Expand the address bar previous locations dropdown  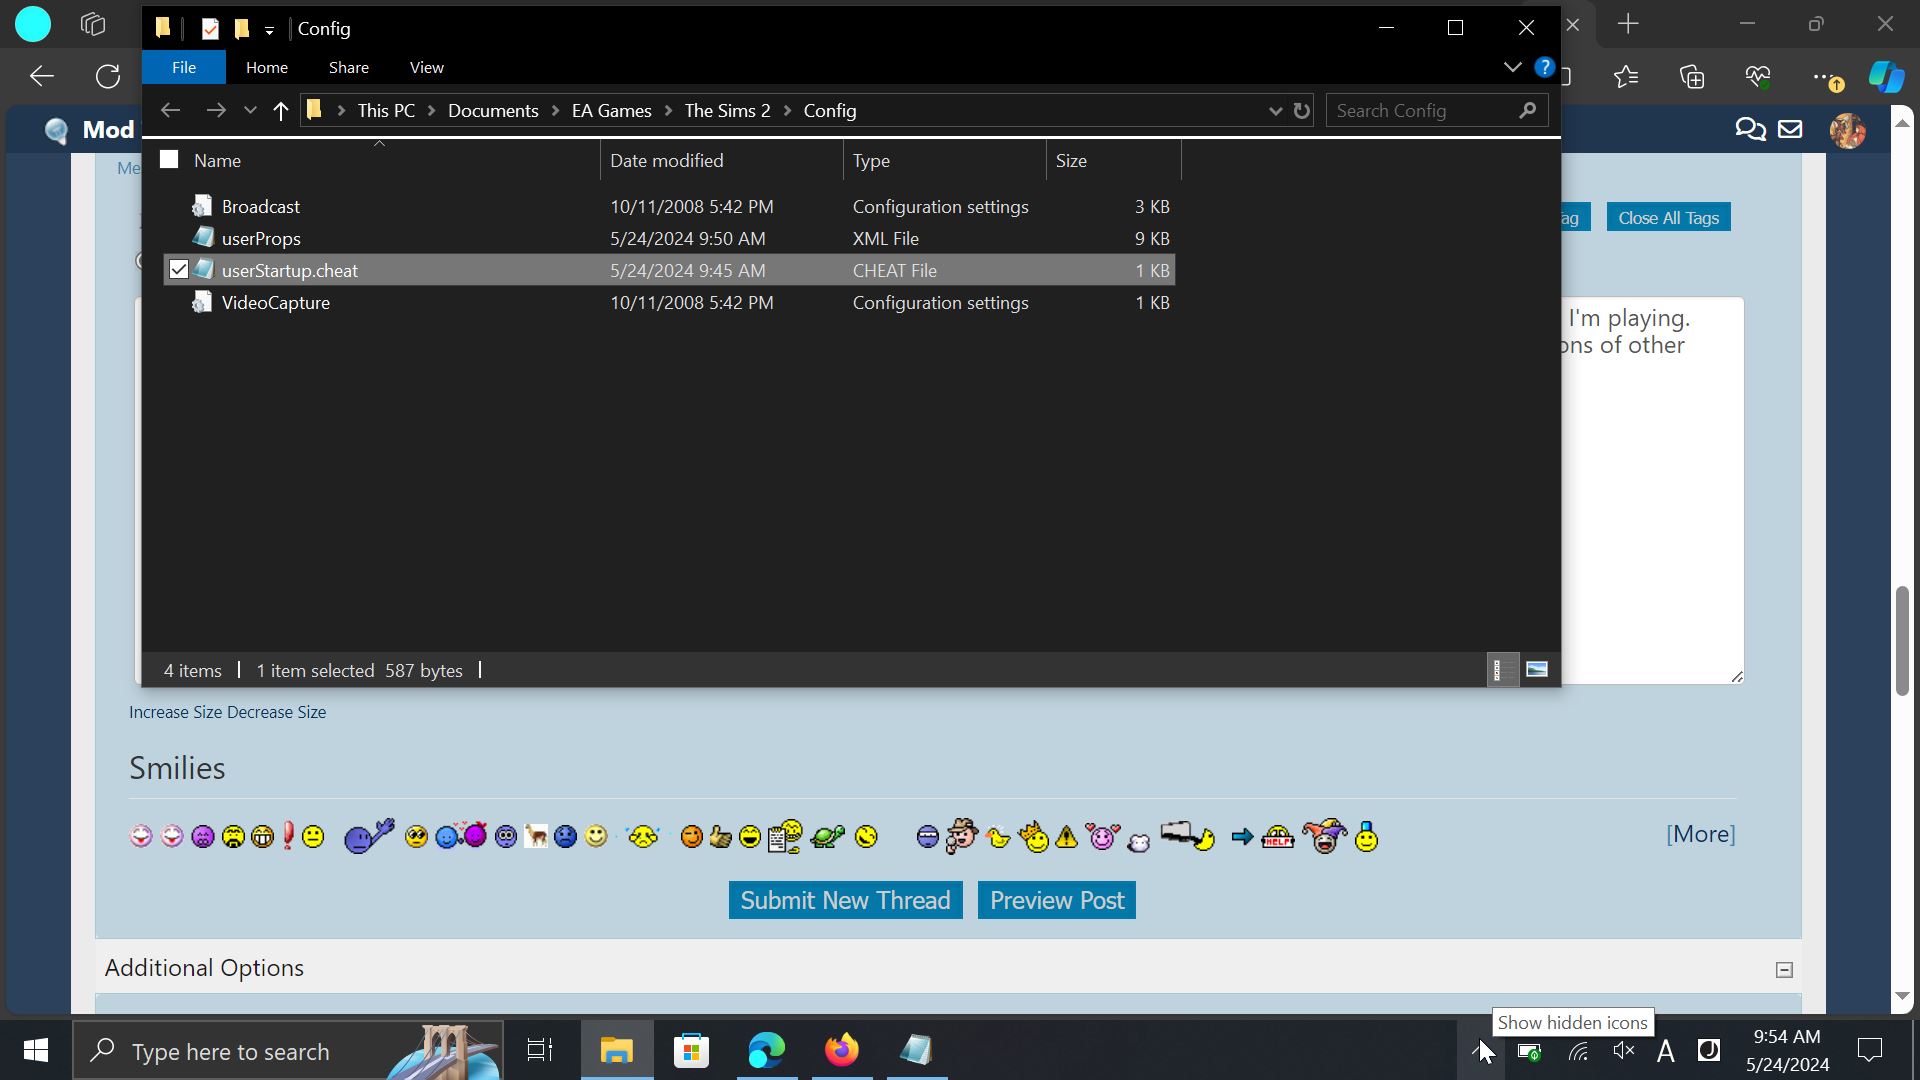1273,110
